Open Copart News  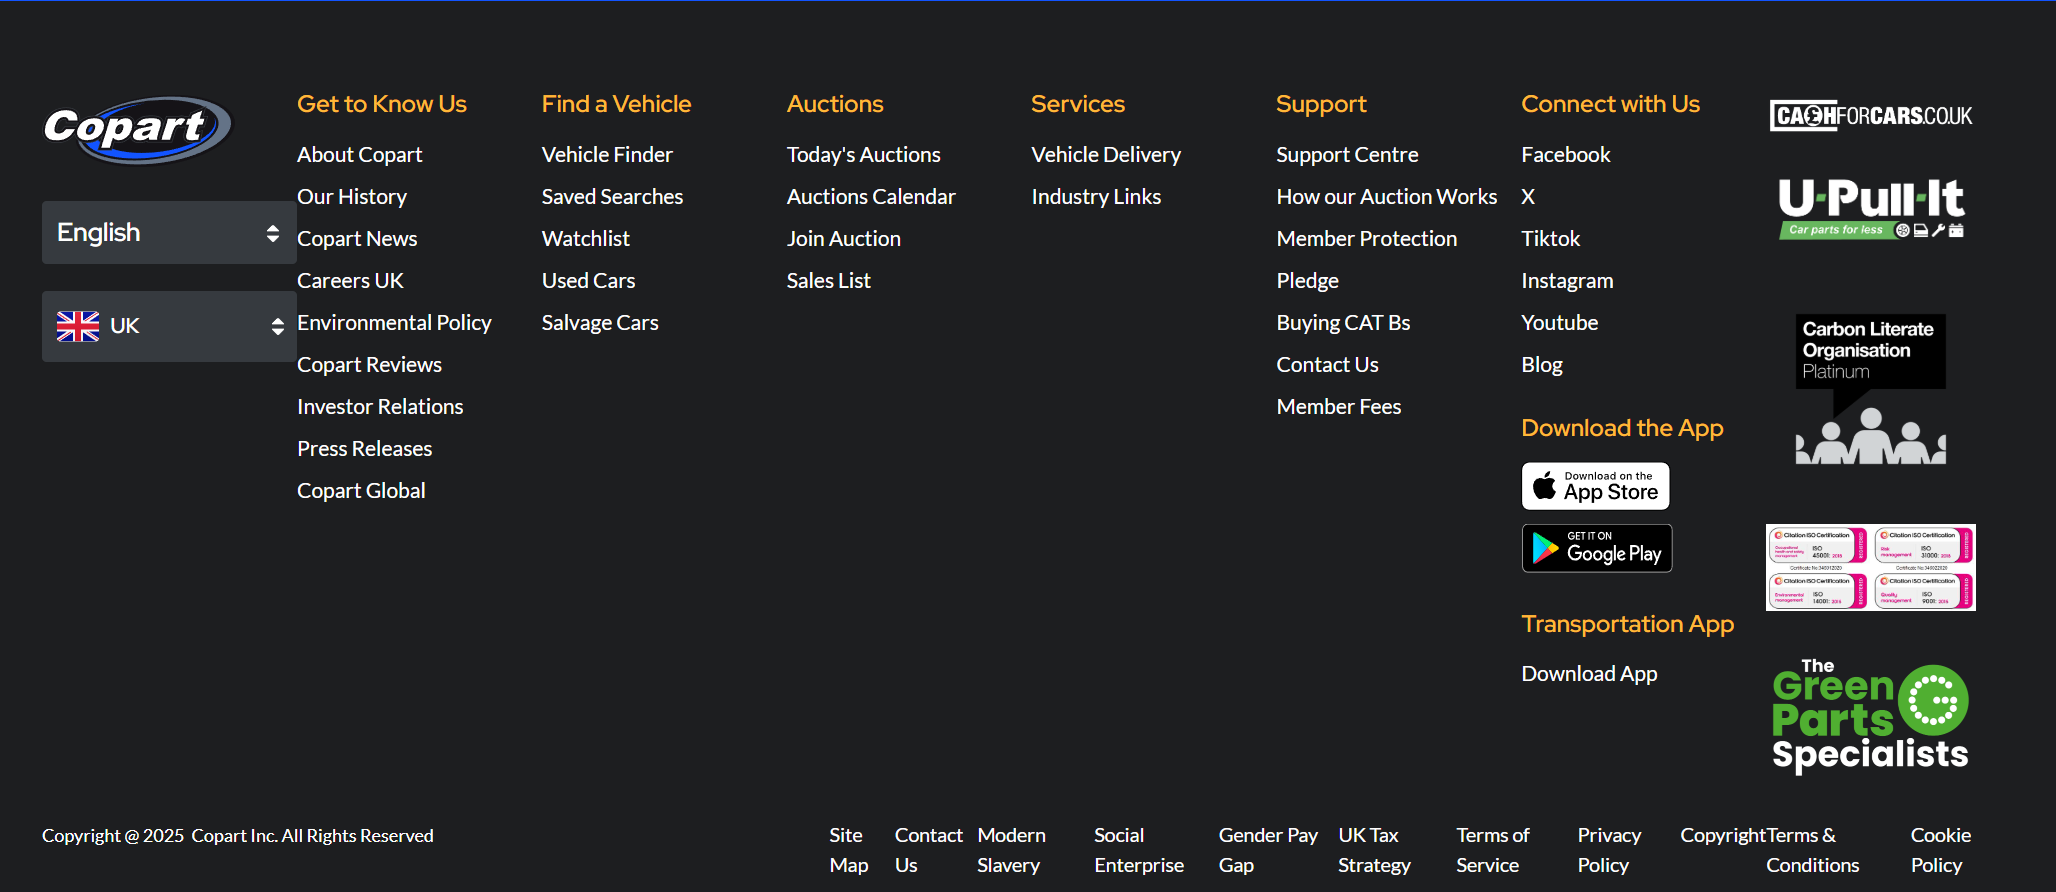[357, 239]
